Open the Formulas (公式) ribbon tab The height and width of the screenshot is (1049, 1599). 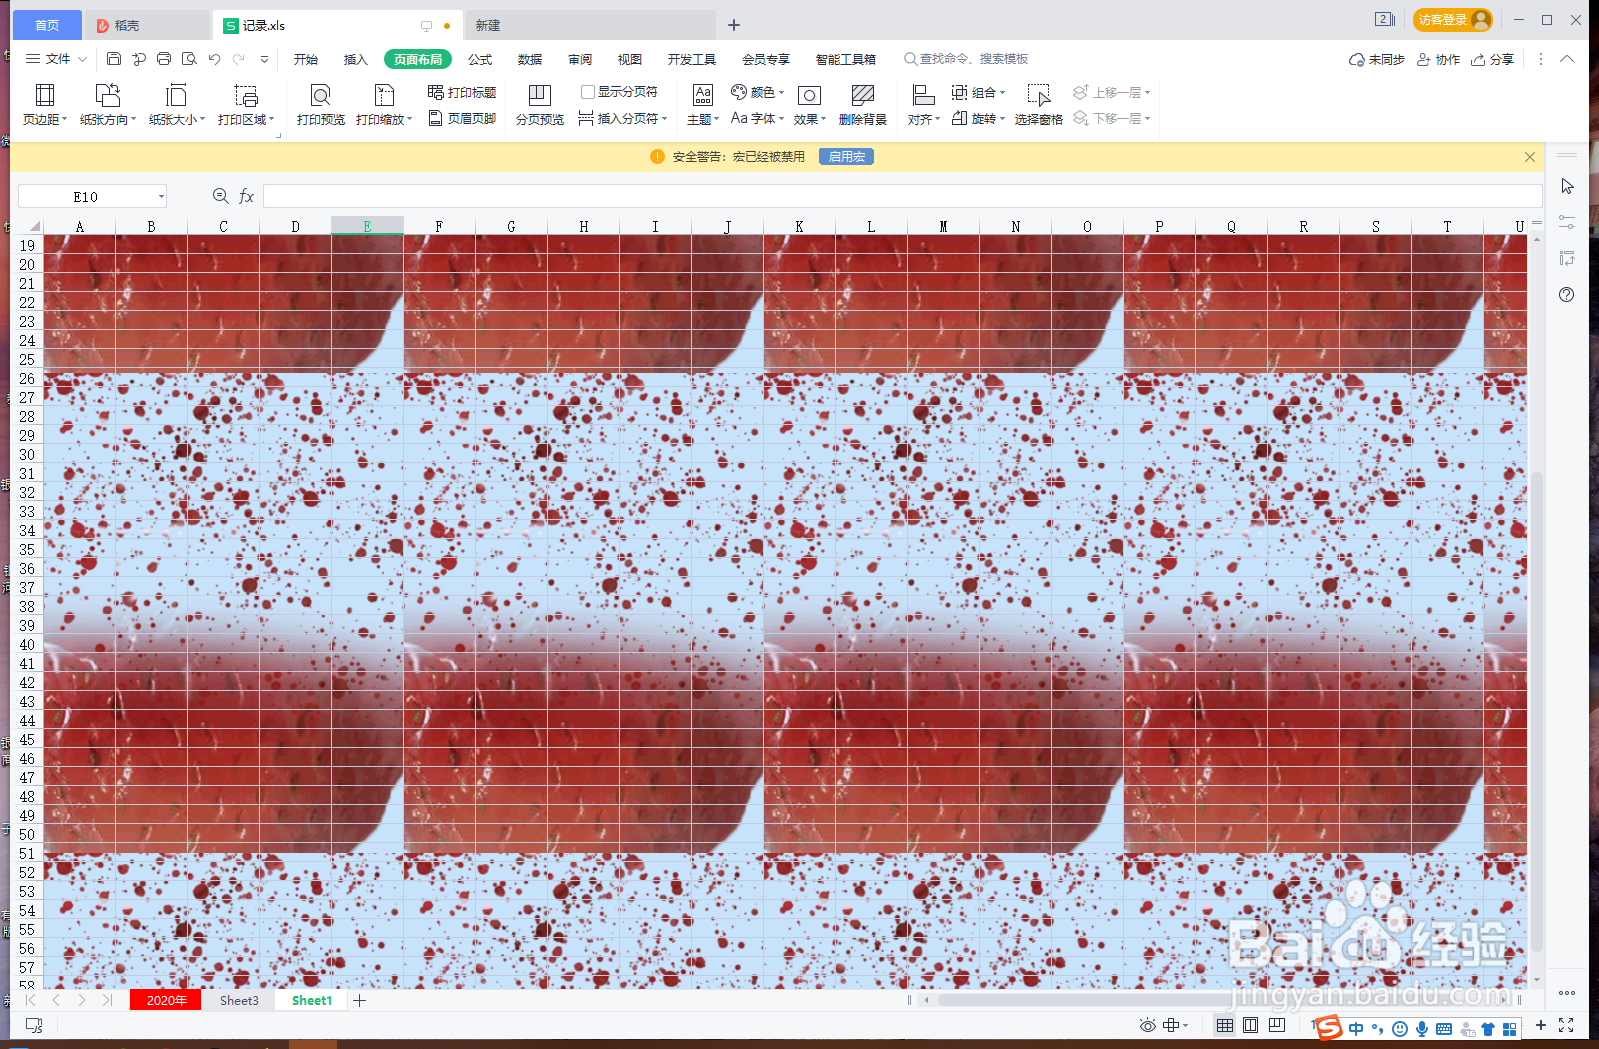click(480, 59)
